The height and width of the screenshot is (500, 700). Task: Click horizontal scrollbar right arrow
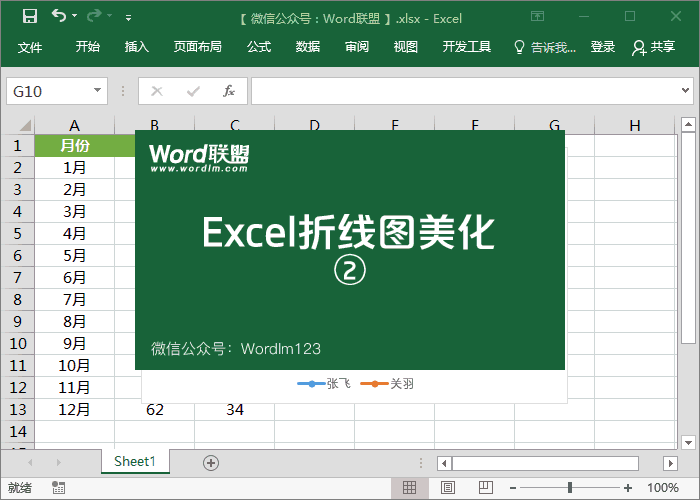pos(670,463)
